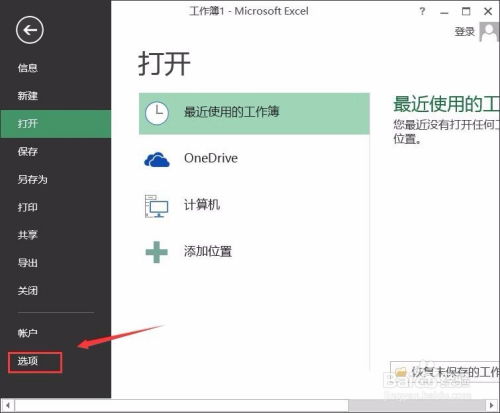Open the 帐户 page
Screen dimensions: 500x413
28,333
